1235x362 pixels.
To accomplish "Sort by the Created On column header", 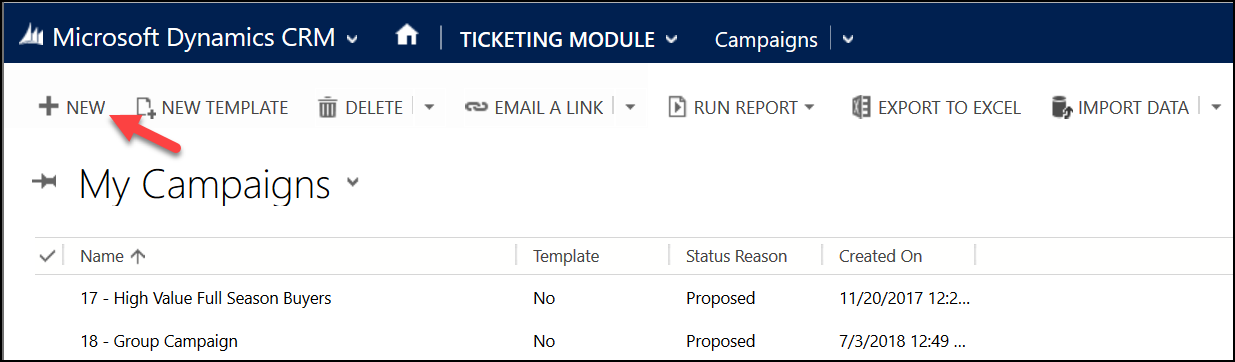I will tap(881, 256).
